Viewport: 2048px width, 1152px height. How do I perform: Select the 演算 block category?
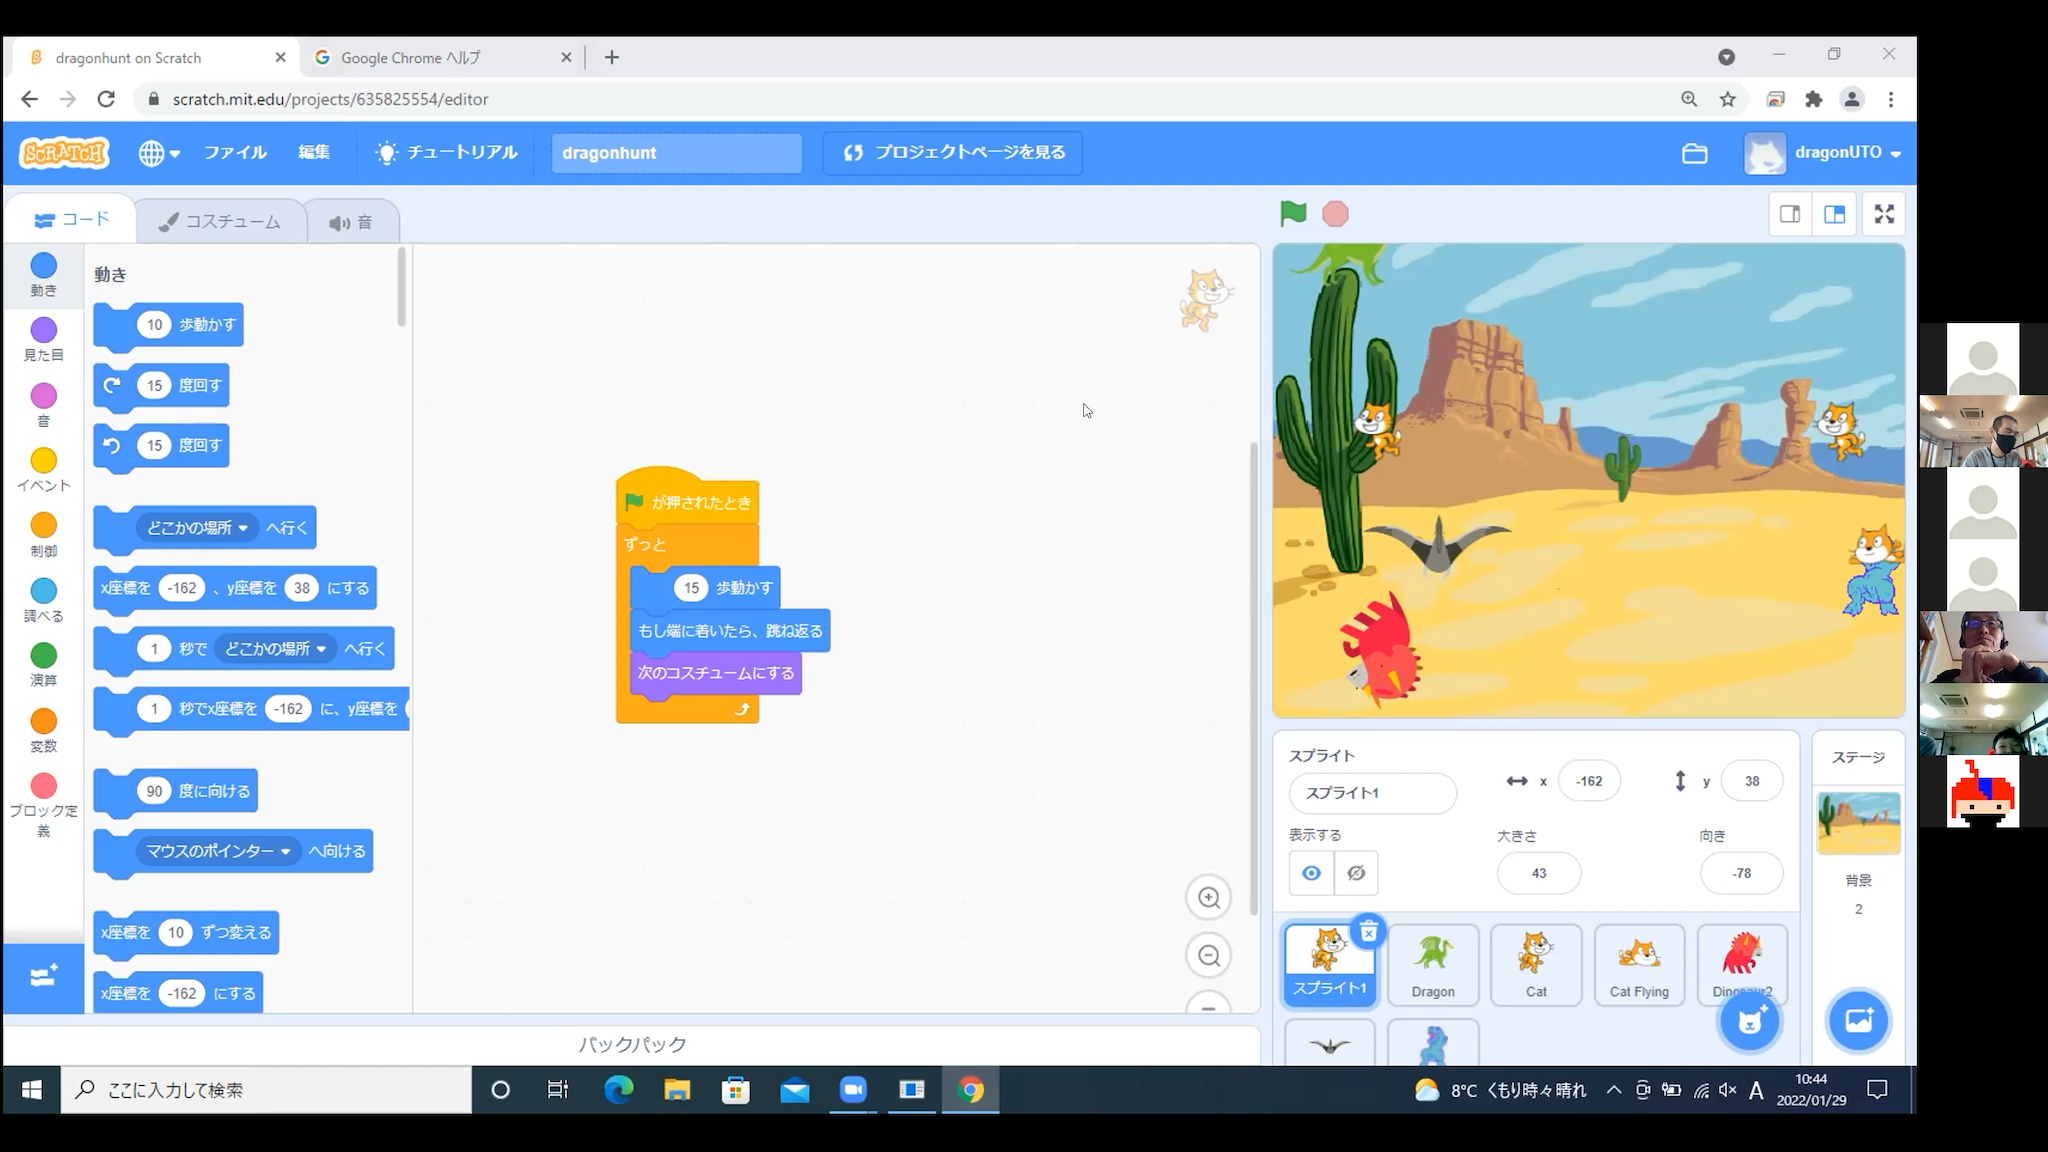(43, 665)
